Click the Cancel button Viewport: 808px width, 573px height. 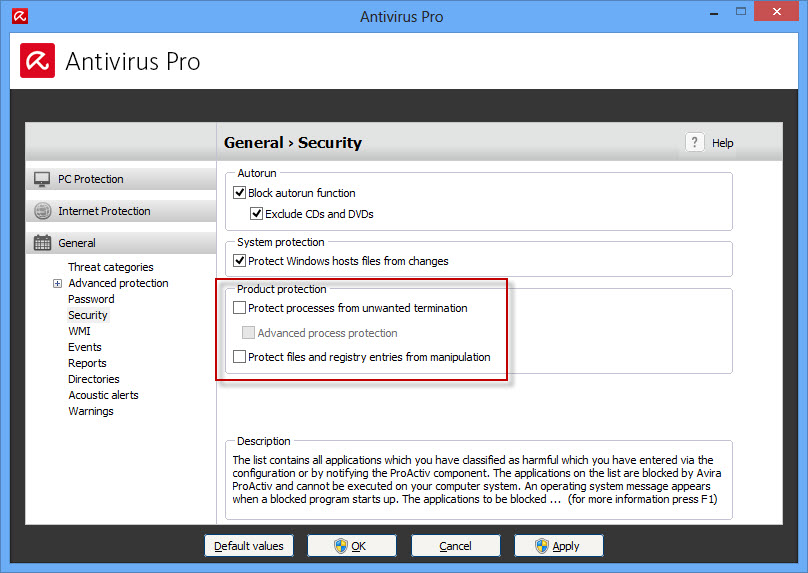[456, 546]
